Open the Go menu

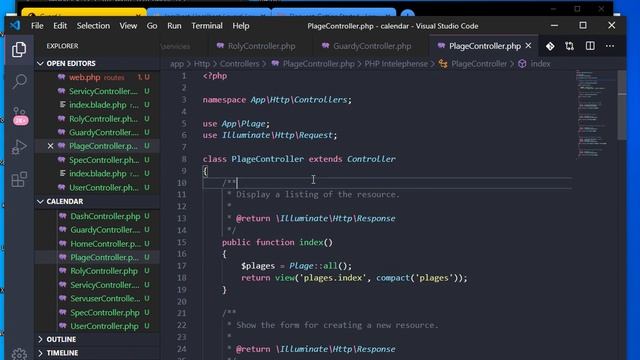click(152, 26)
